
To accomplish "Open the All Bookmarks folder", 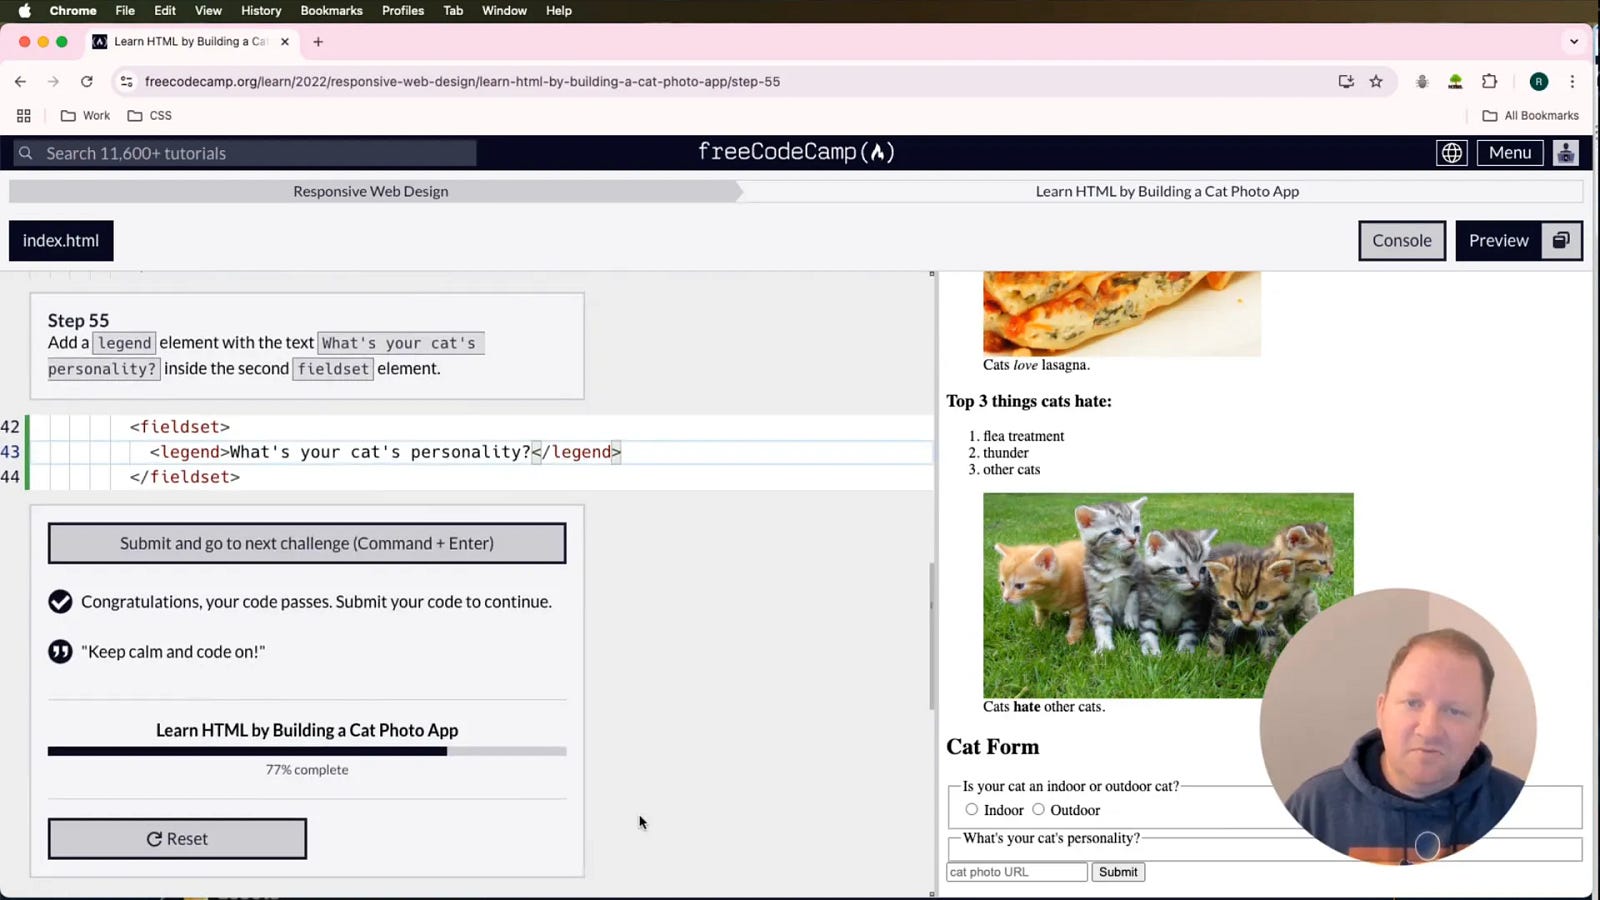I will [x=1530, y=116].
